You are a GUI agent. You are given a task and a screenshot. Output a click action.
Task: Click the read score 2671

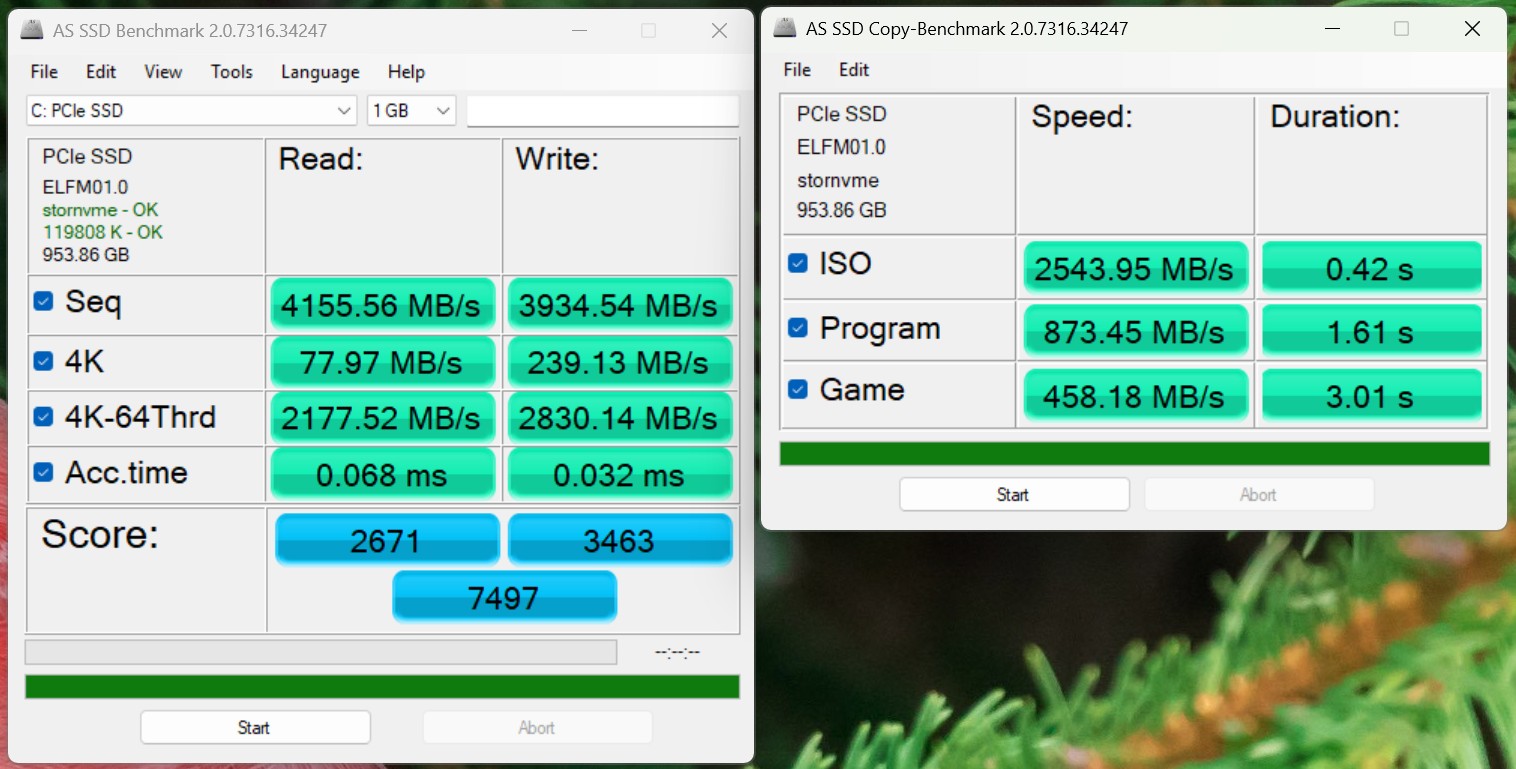[x=387, y=539]
